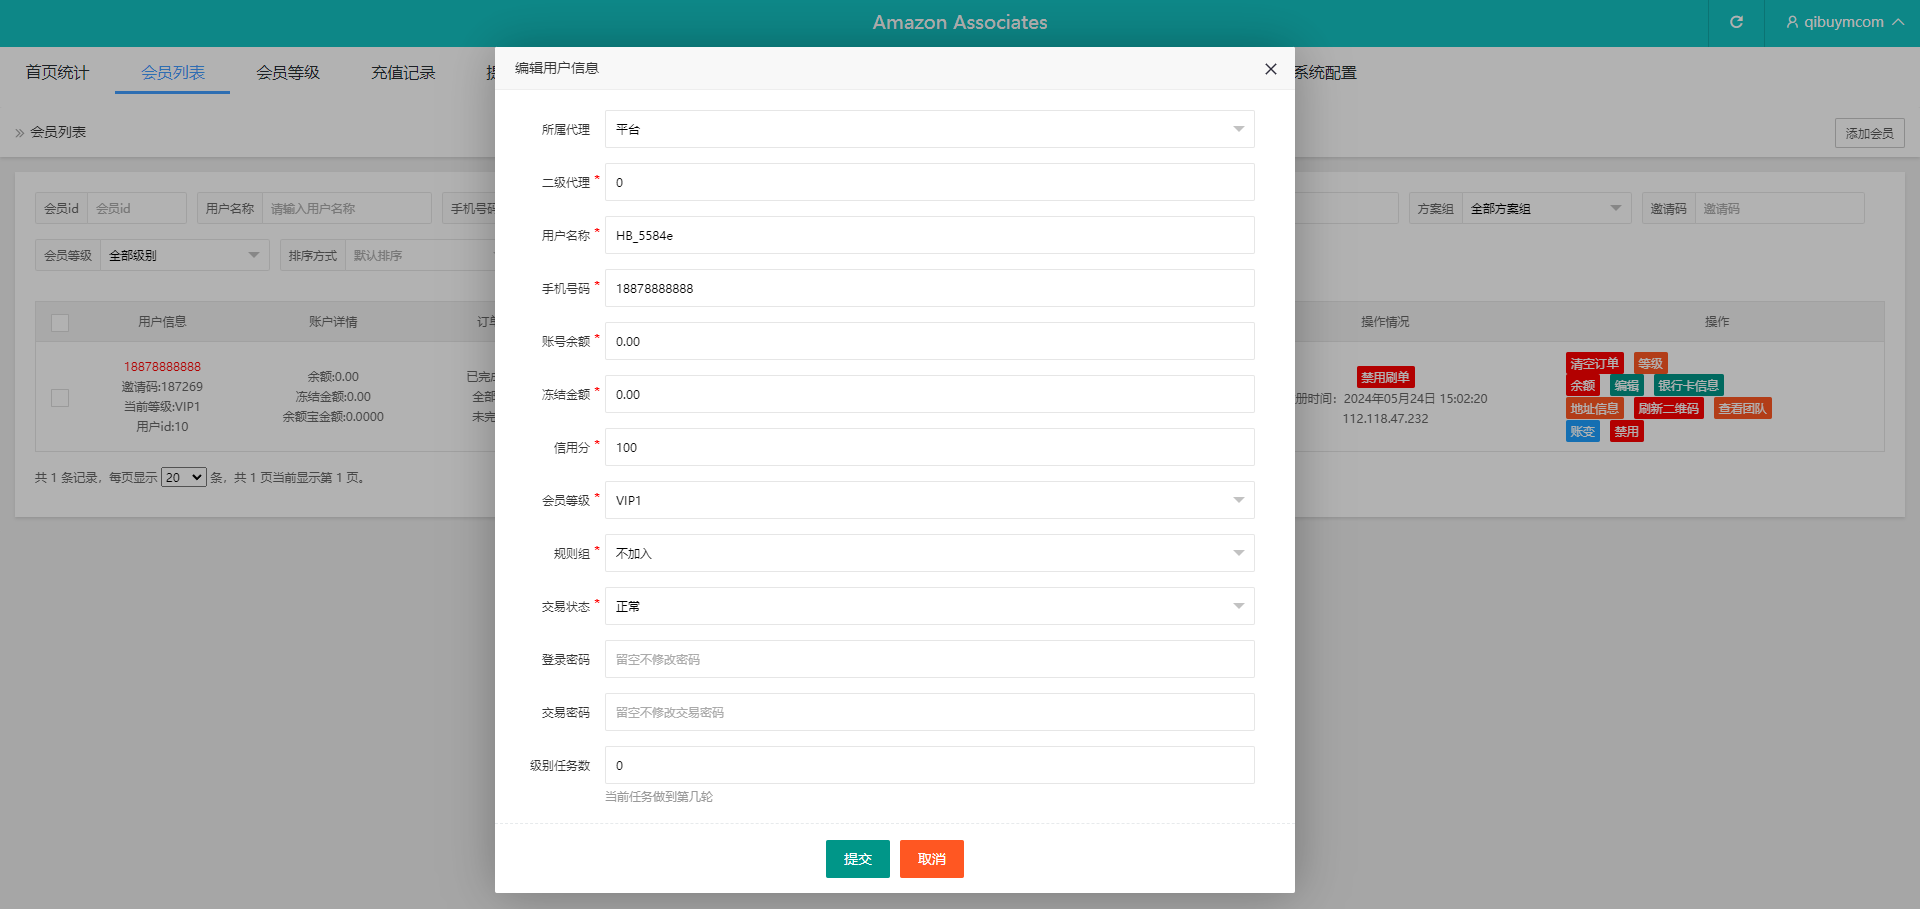Check the row checkbox for user 18878888888
Image resolution: width=1920 pixels, height=909 pixels.
point(60,397)
